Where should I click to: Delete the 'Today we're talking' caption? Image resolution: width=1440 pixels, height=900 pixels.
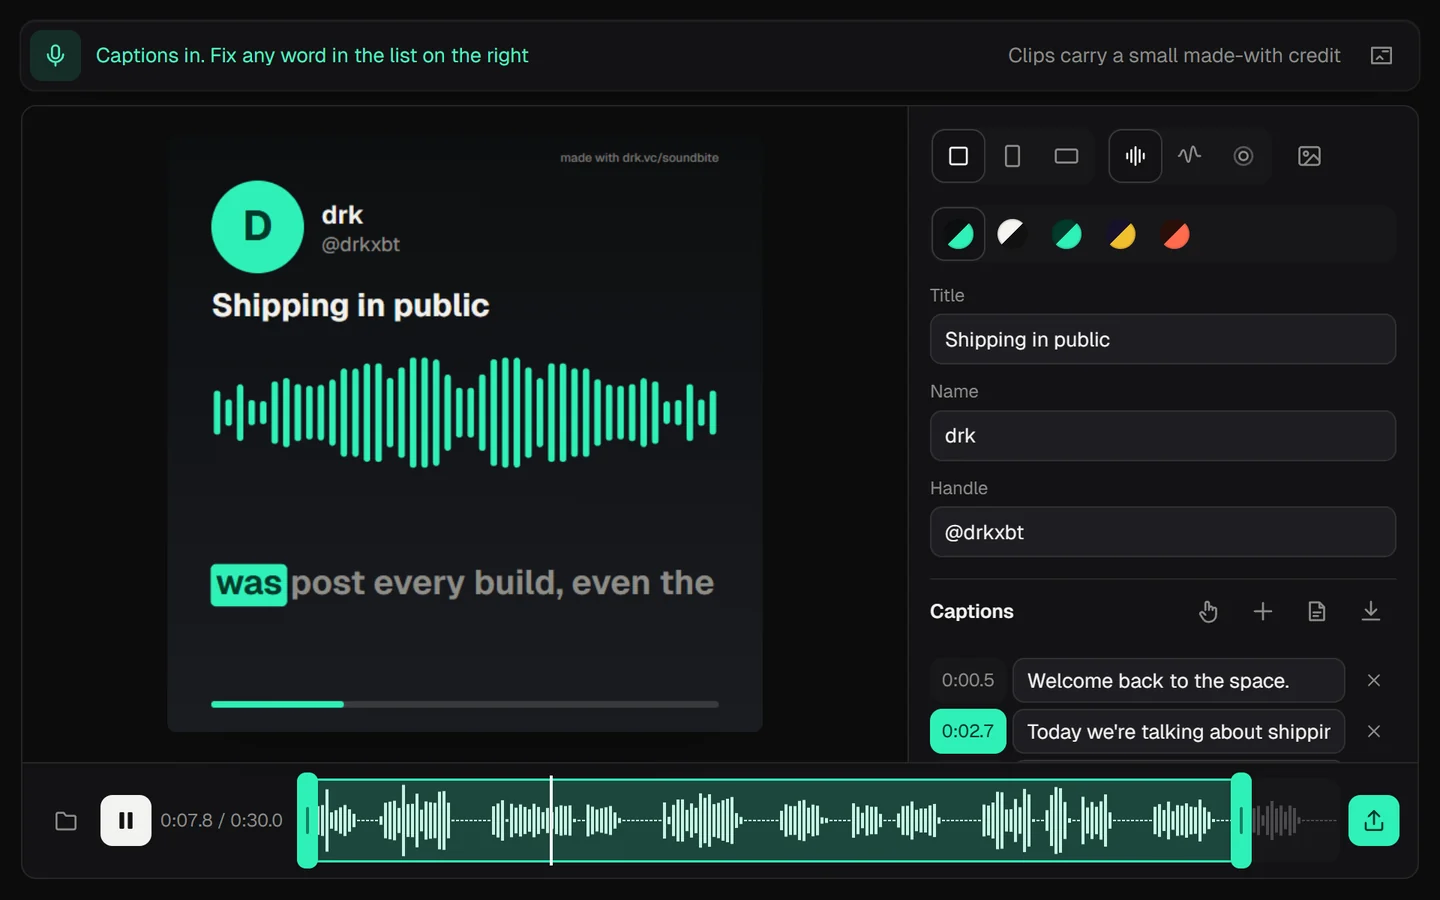pos(1374,731)
